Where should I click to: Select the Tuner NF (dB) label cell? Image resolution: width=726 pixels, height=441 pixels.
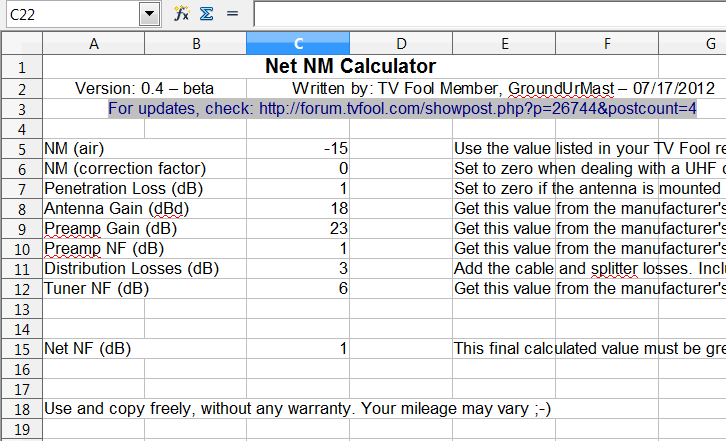click(x=94, y=288)
